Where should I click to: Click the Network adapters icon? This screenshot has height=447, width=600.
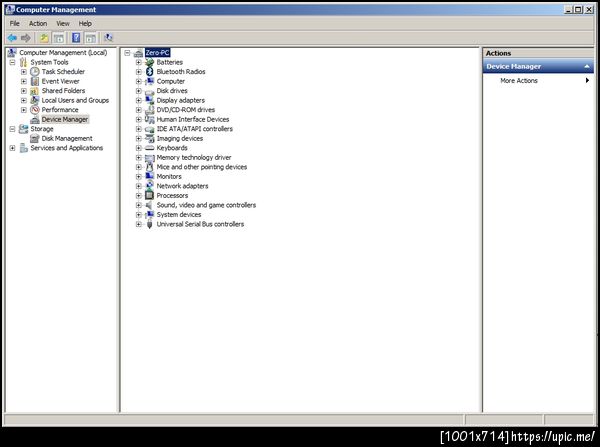(x=150, y=186)
